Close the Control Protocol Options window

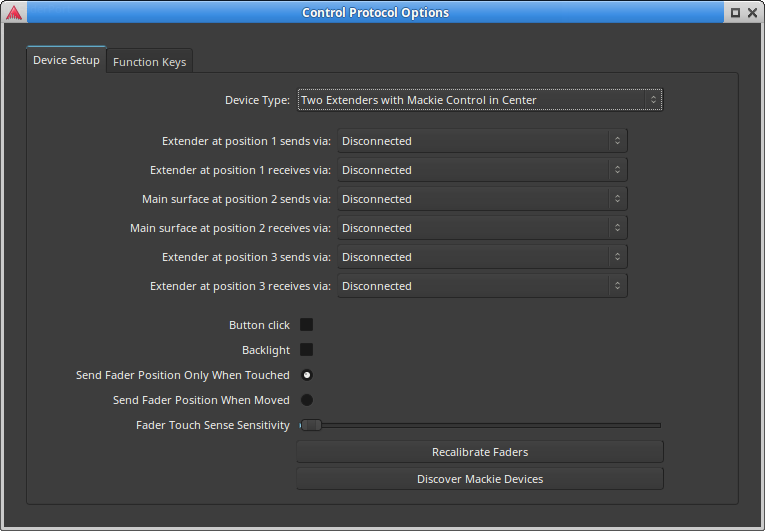(752, 13)
